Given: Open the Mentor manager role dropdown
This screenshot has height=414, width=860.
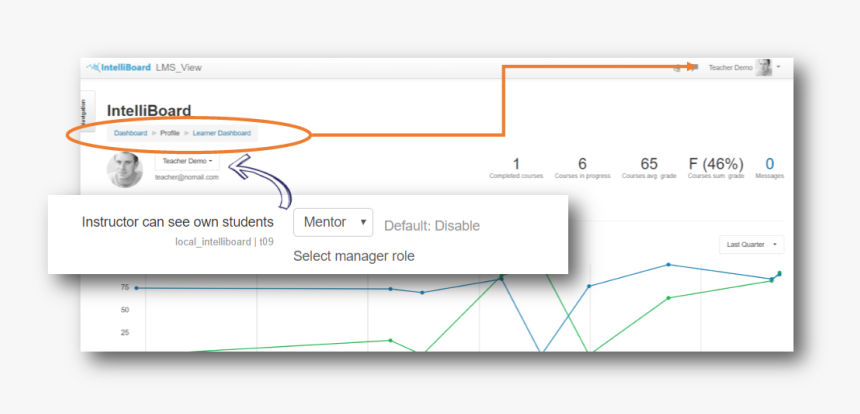Looking at the screenshot, I should click(333, 222).
